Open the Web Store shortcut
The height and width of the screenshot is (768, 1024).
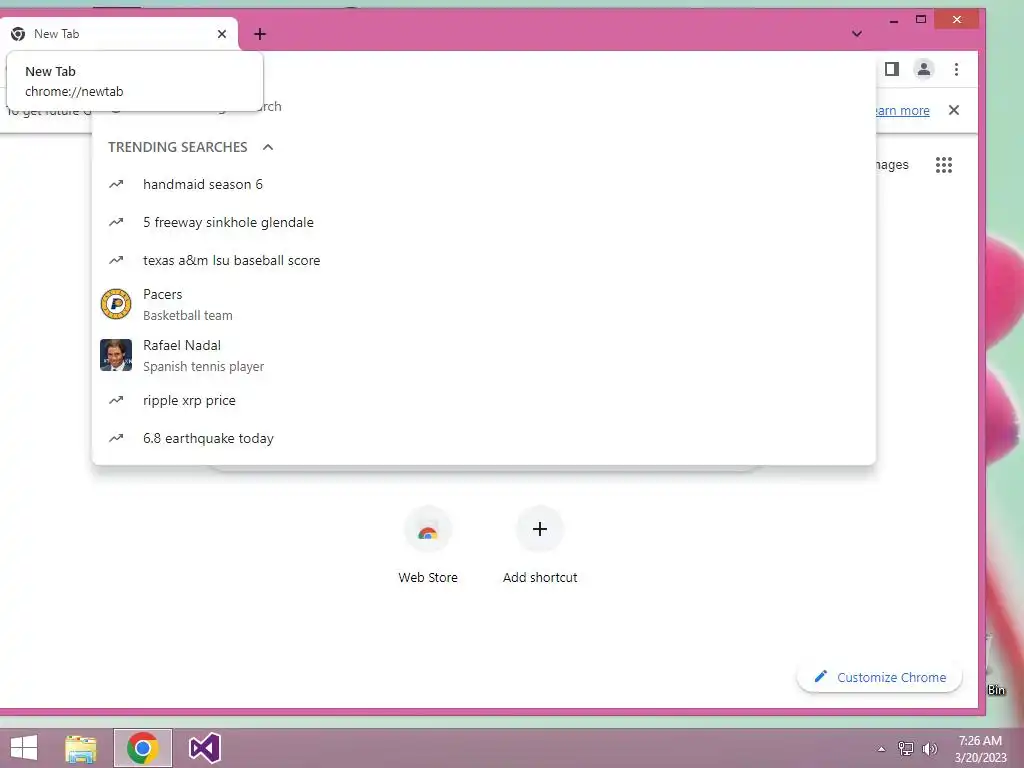428,545
